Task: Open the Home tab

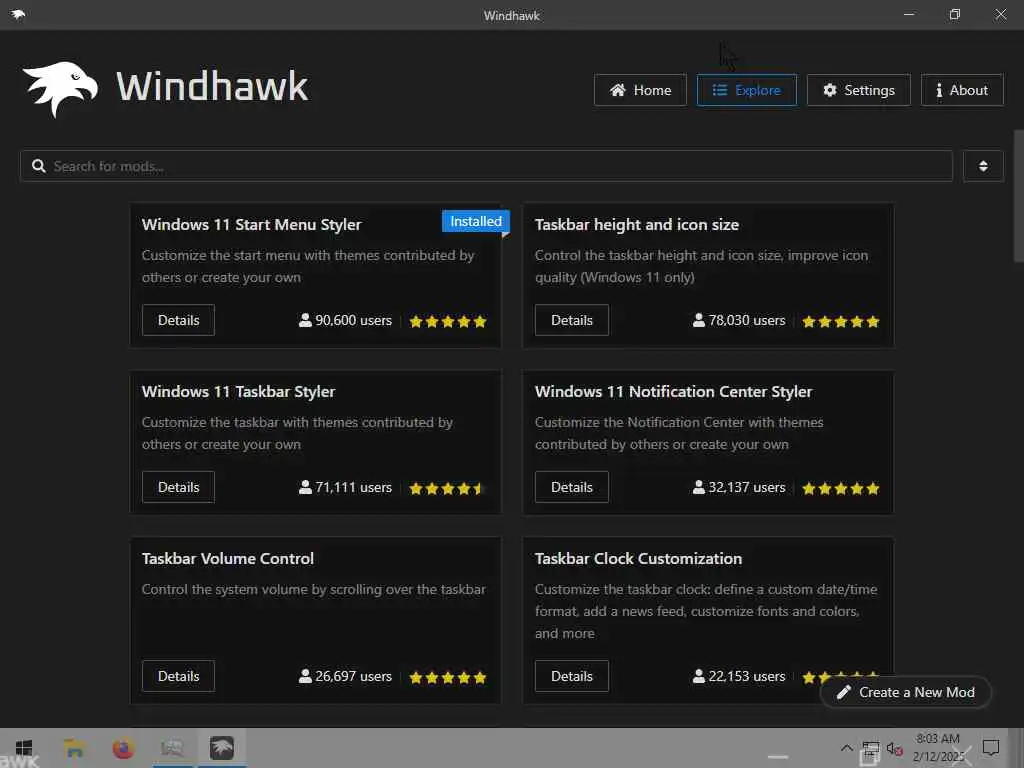Action: point(640,90)
